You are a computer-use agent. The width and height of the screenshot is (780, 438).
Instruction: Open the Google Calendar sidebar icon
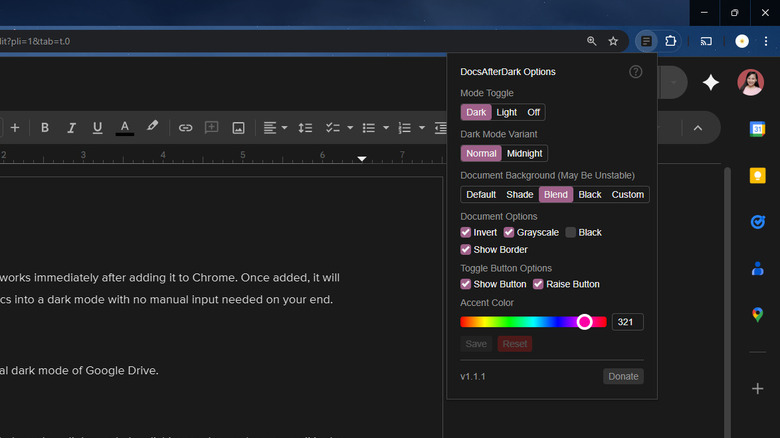758,129
